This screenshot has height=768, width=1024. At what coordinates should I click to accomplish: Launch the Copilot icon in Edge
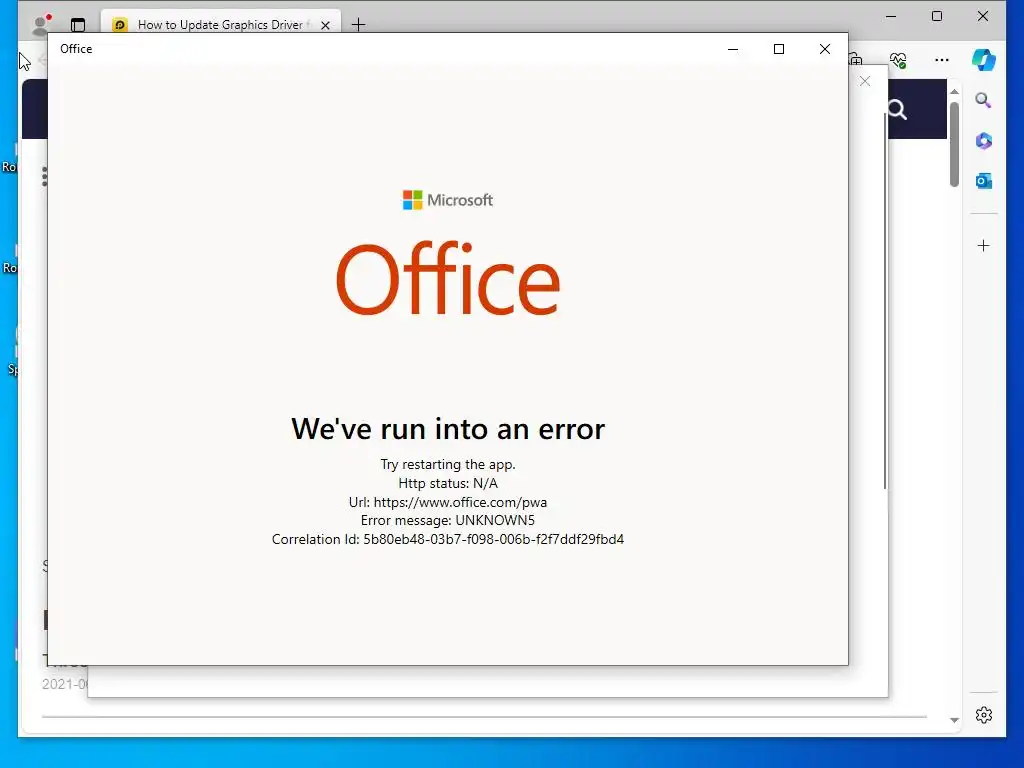coord(984,60)
